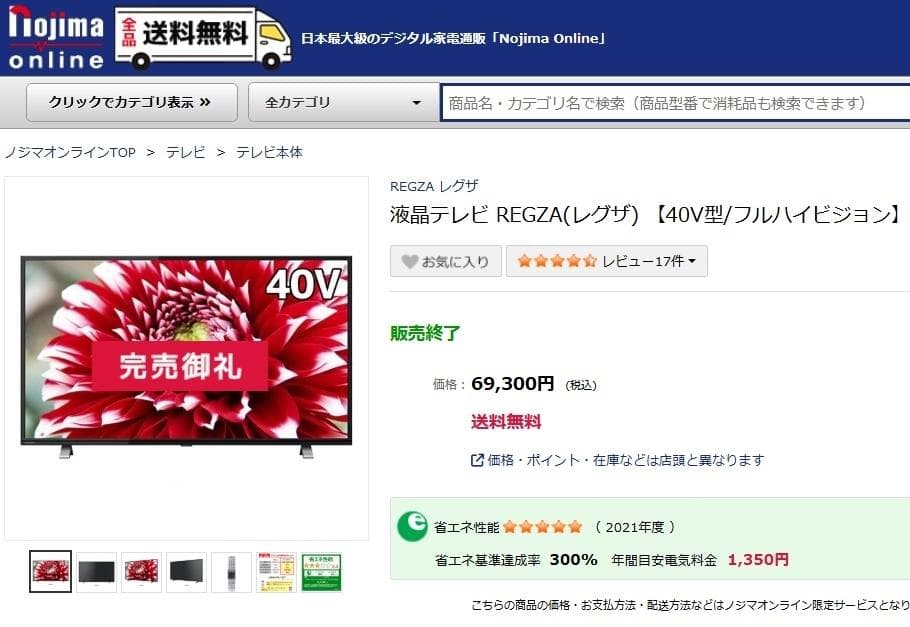Go to ノジマオンラインTOP breadcrumb

click(x=70, y=153)
